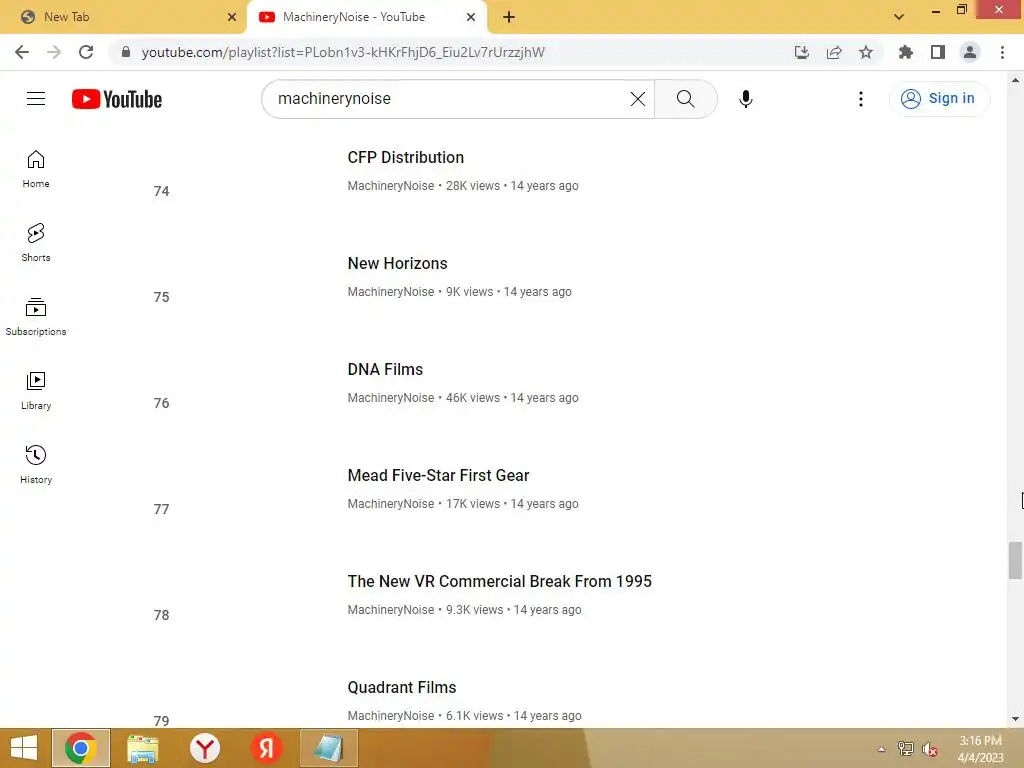Viewport: 1024px width, 768px height.
Task: Go back with the browser back arrow
Action: coord(22,52)
